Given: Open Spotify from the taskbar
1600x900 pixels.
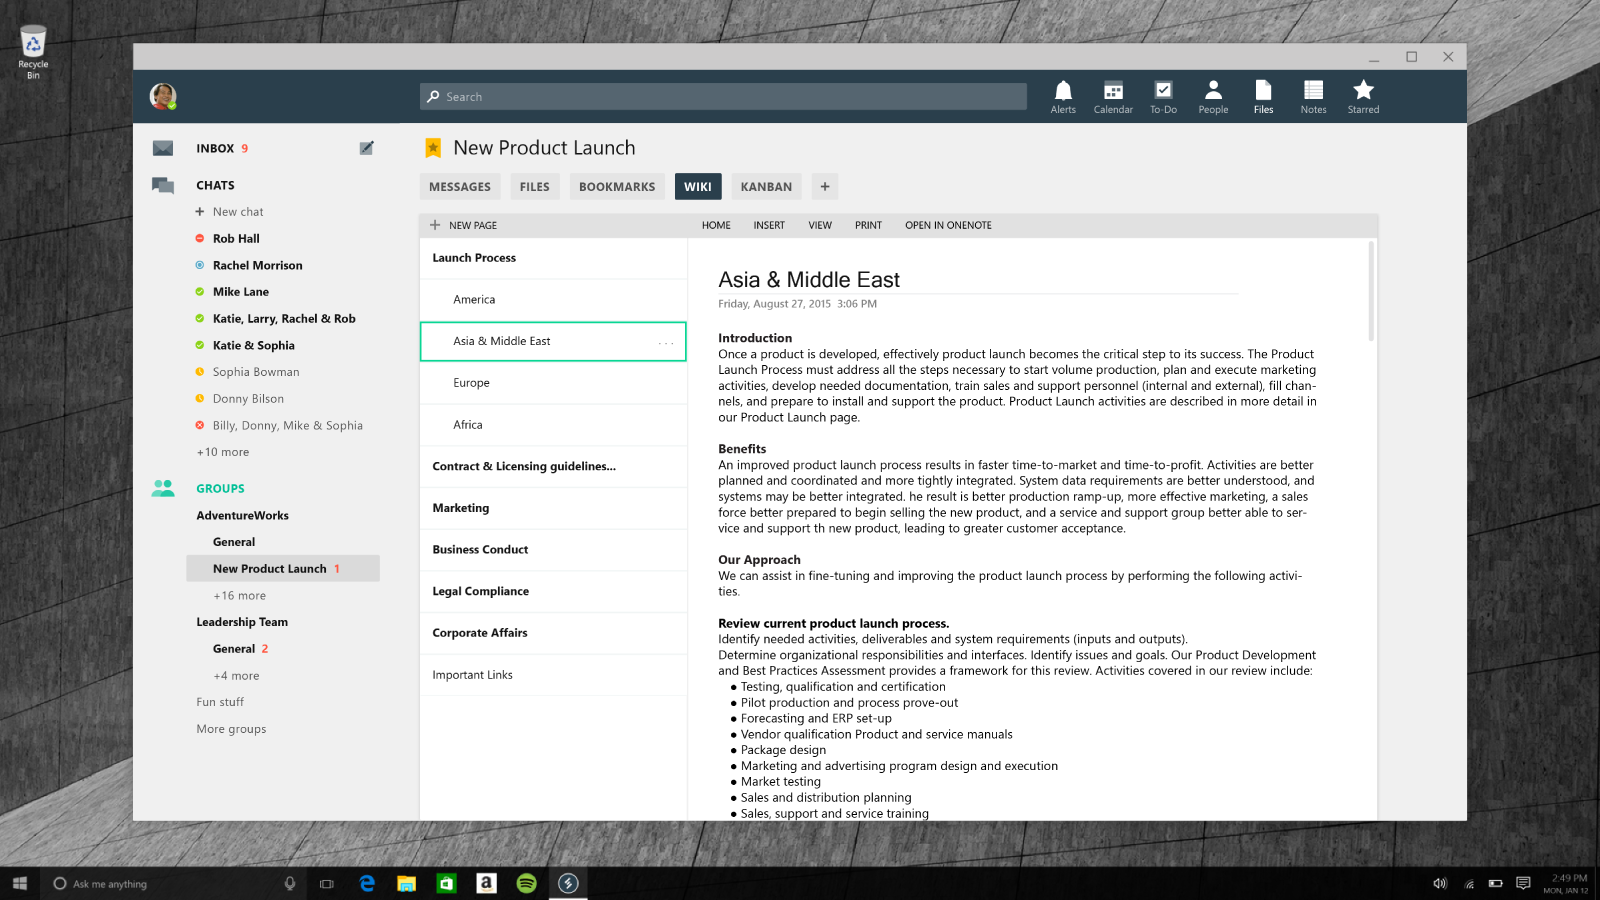Looking at the screenshot, I should [x=527, y=883].
